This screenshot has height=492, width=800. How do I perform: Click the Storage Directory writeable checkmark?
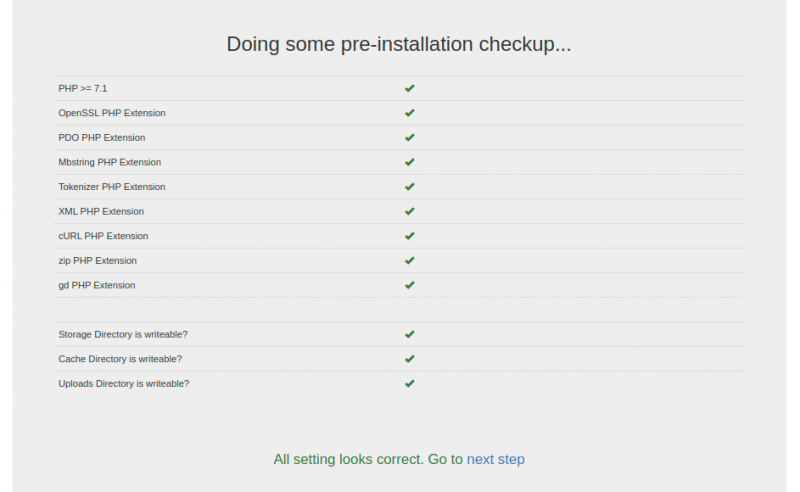(x=410, y=334)
